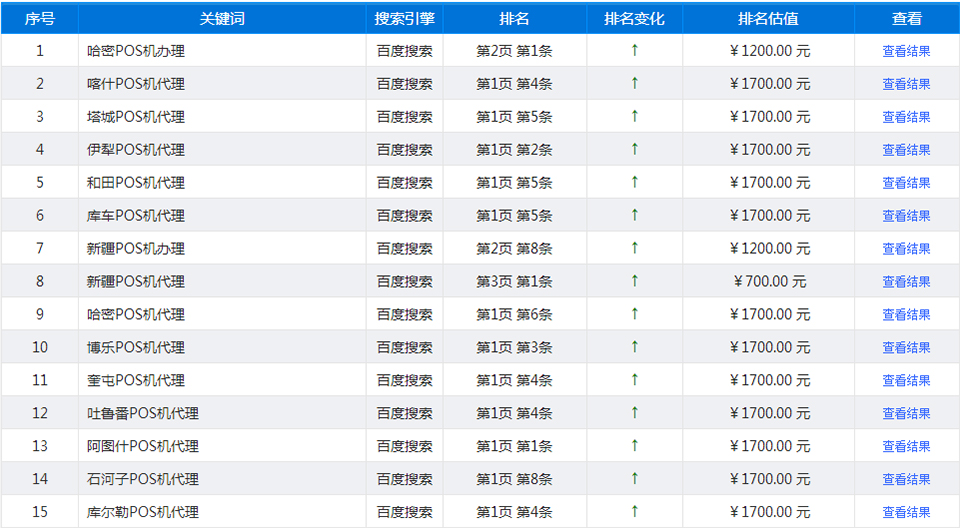Viewport: 960px width, 528px height.
Task: Click rank cell 第1页 第6条
Action: (514, 314)
